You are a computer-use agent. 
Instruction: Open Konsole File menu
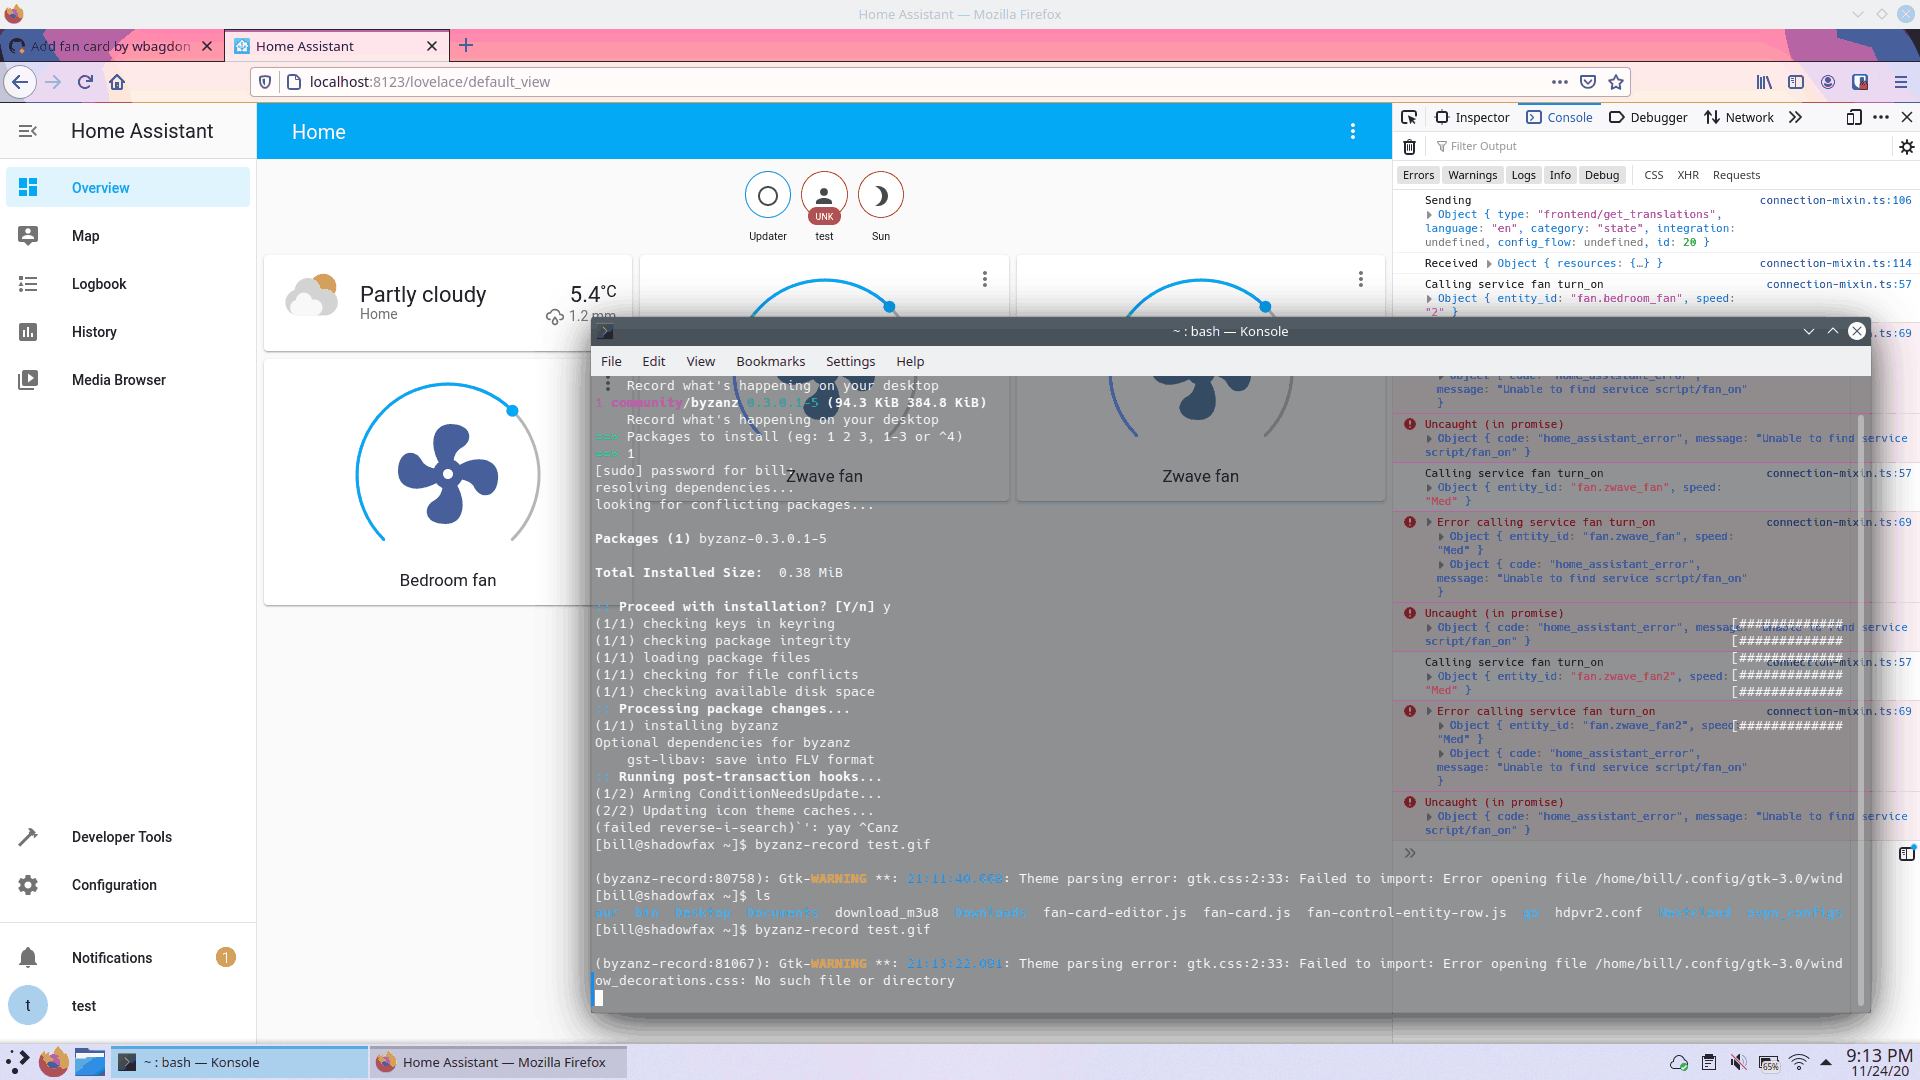click(x=611, y=362)
